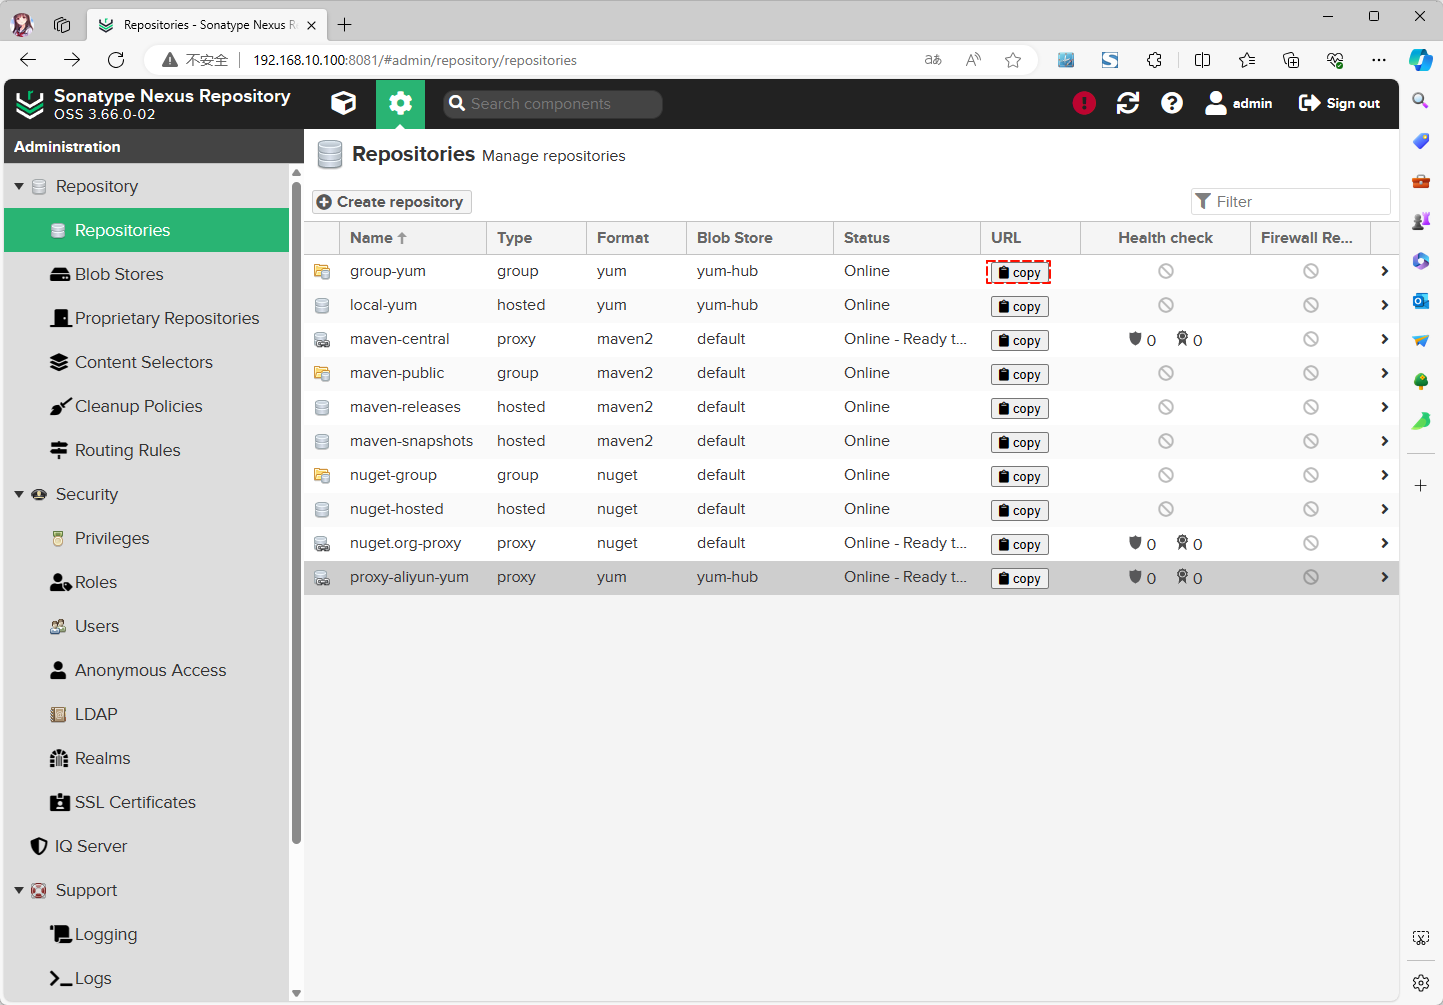Collapse the Repository tree section
1443x1005 pixels.
click(x=19, y=186)
